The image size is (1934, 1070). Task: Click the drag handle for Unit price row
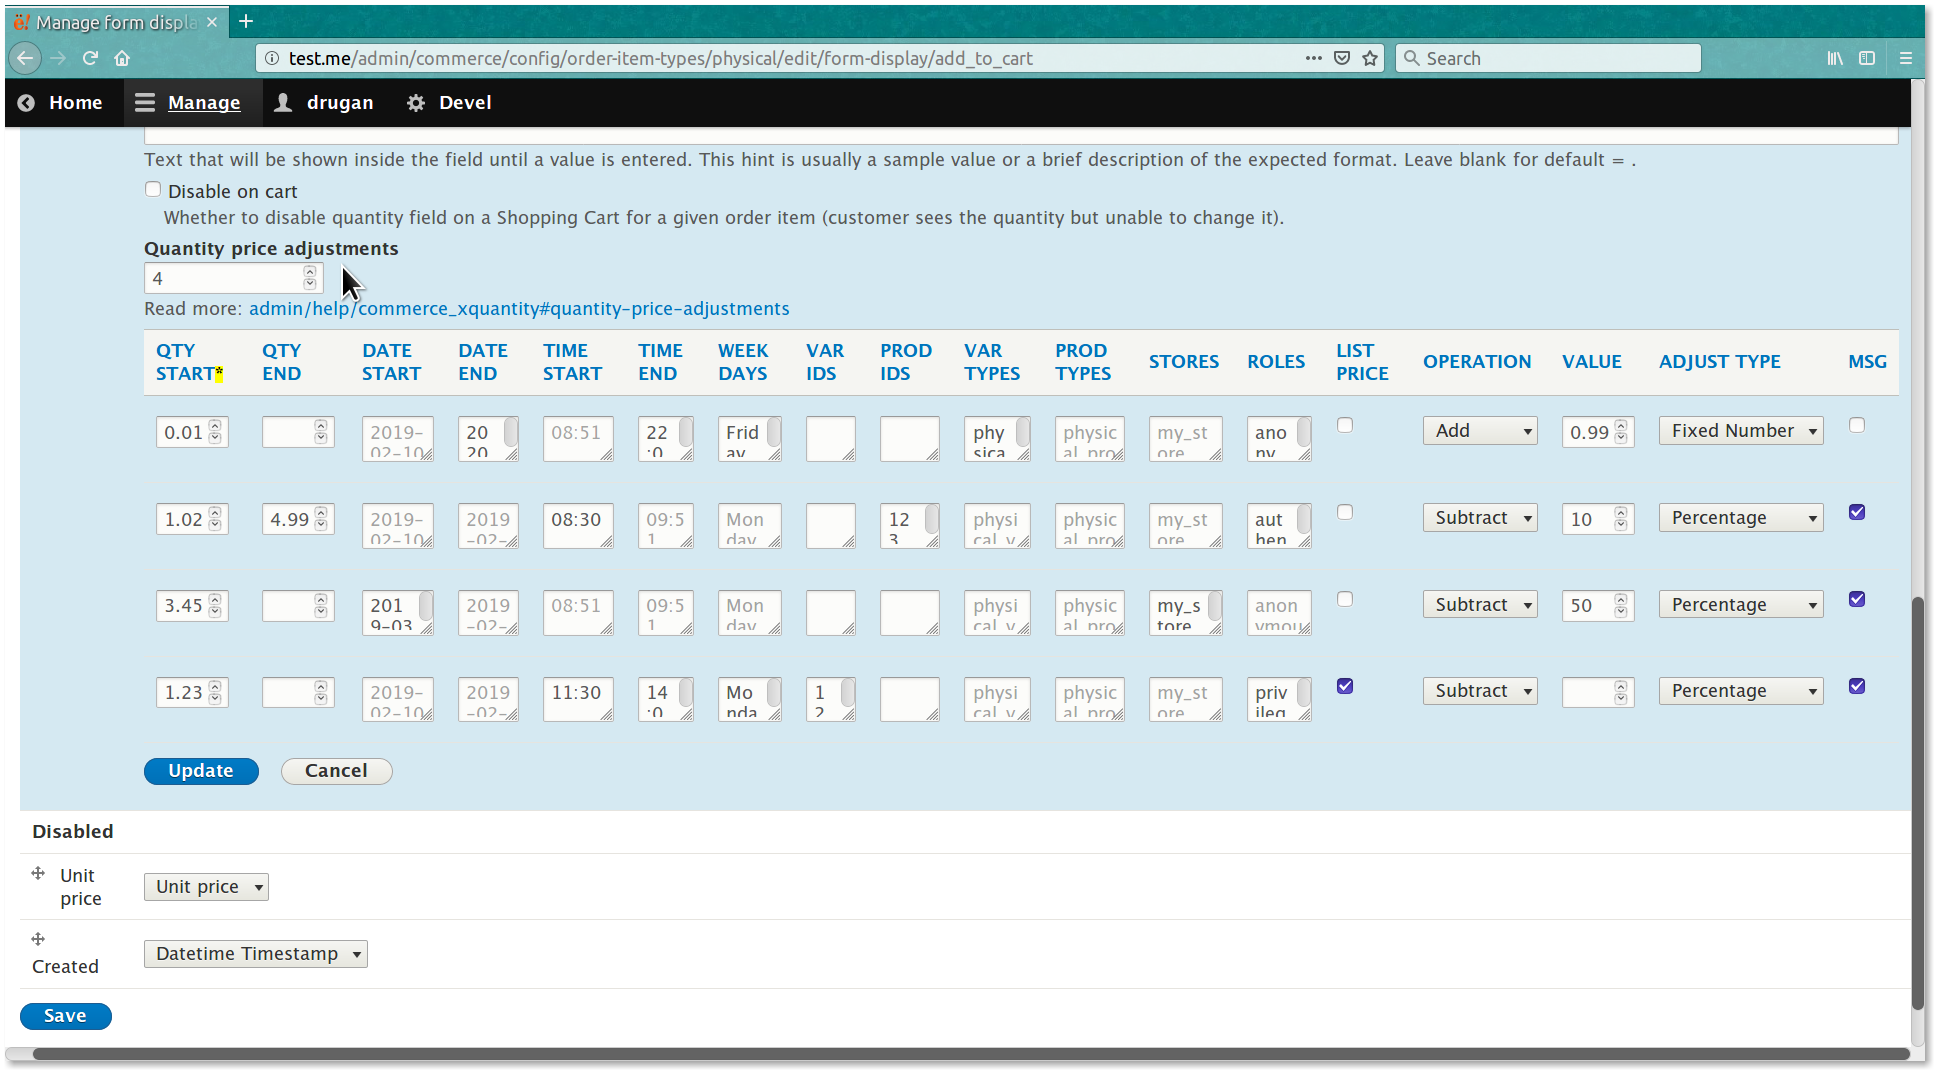click(x=38, y=873)
